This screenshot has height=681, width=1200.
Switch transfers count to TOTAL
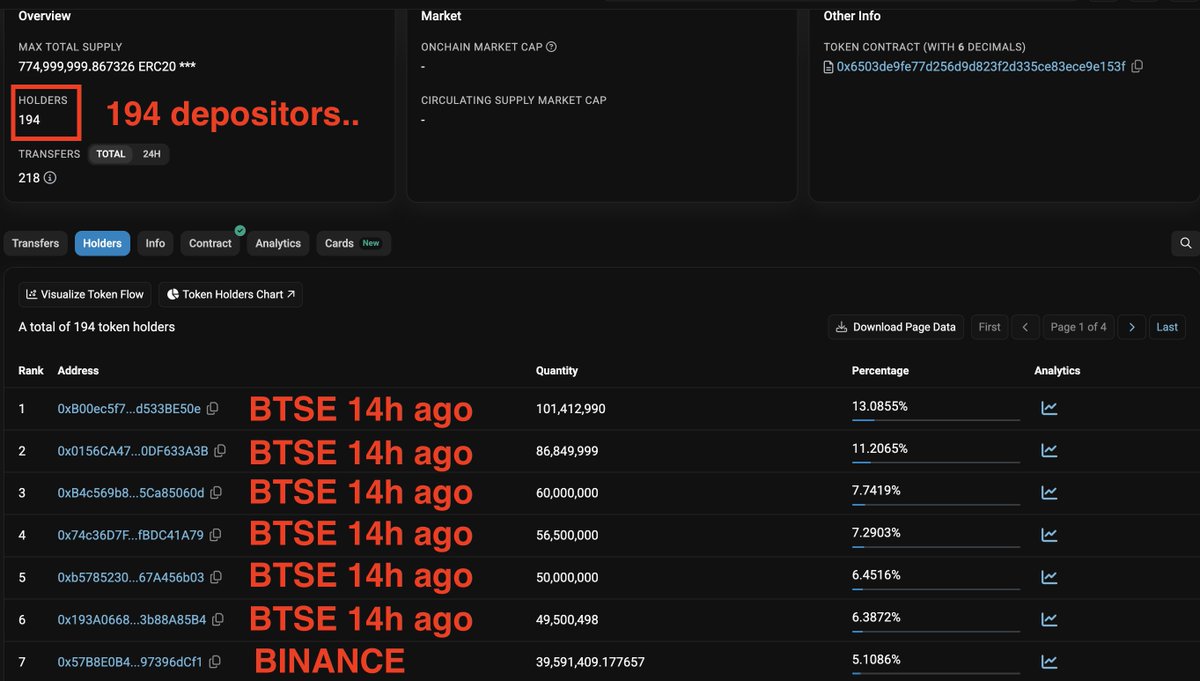point(111,154)
